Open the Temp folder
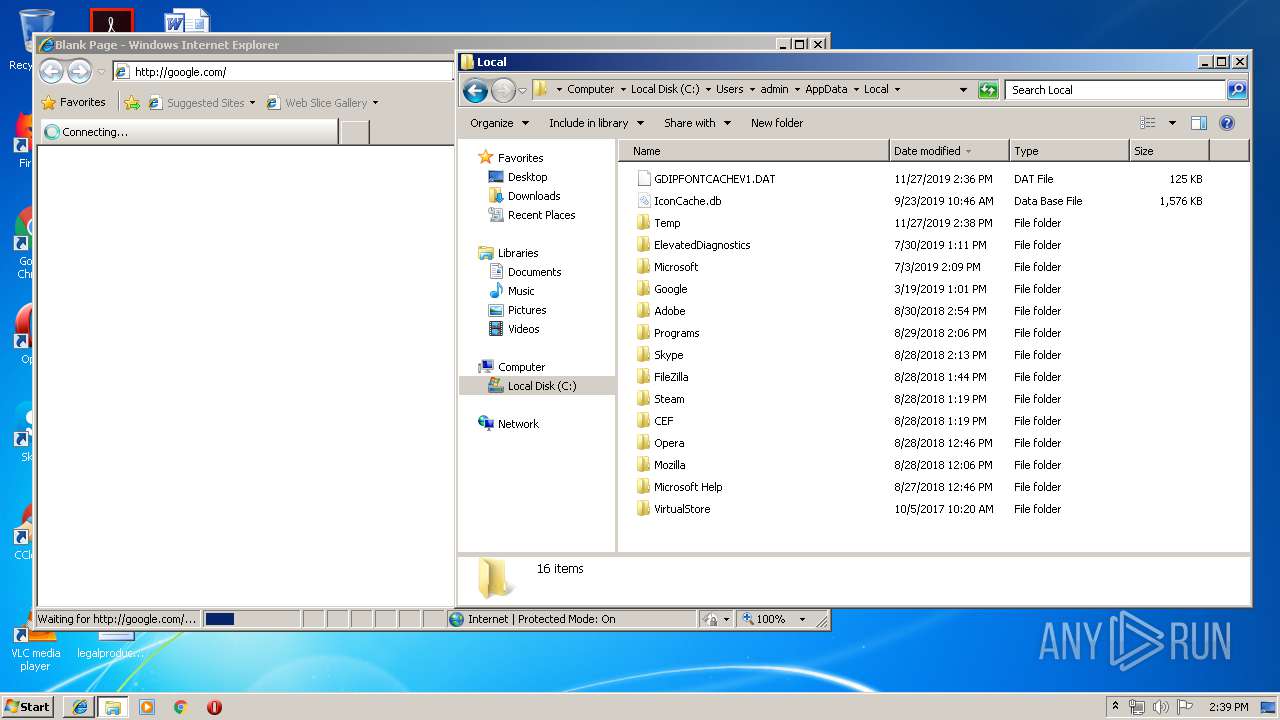1280x720 pixels. pyautogui.click(x=667, y=223)
